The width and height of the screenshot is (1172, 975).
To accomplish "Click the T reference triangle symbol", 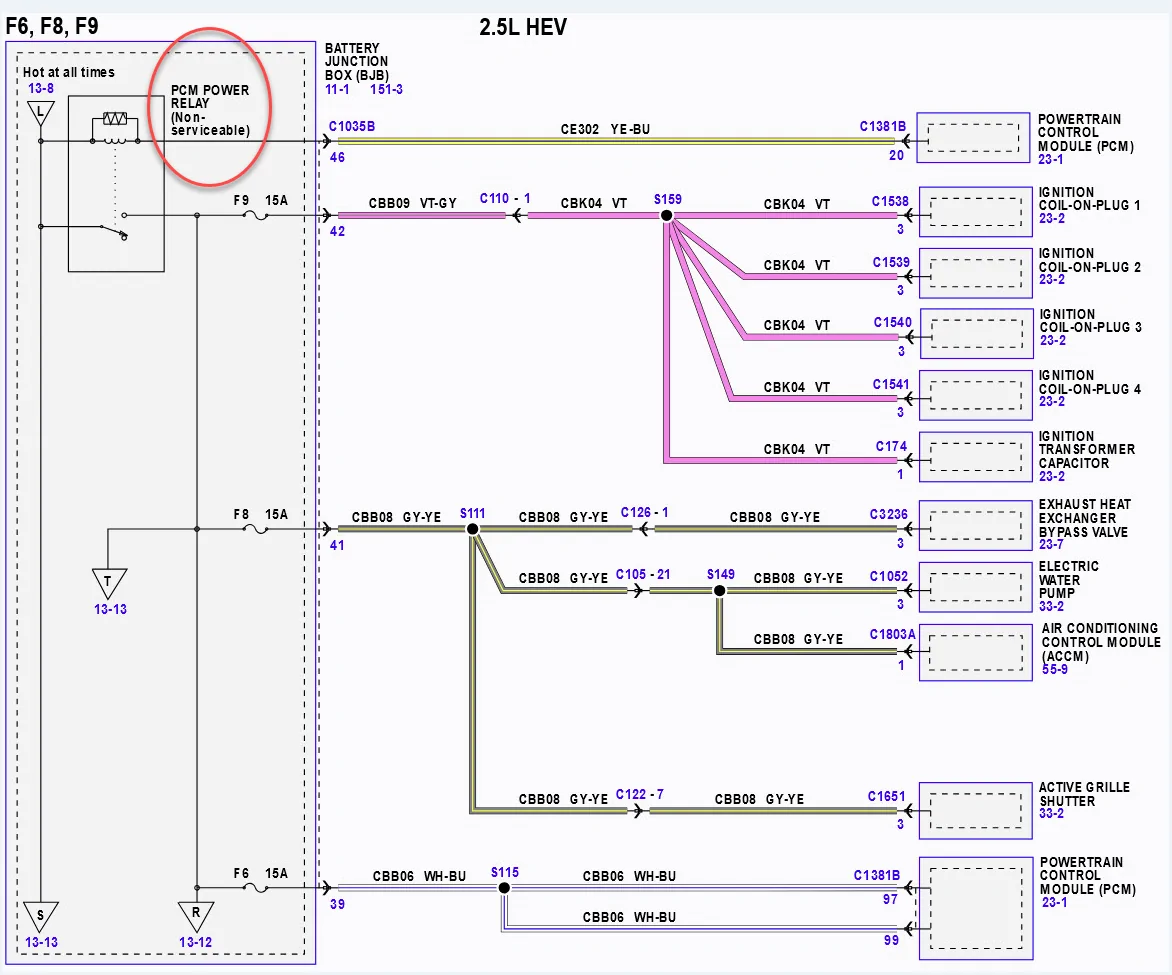I will (109, 582).
